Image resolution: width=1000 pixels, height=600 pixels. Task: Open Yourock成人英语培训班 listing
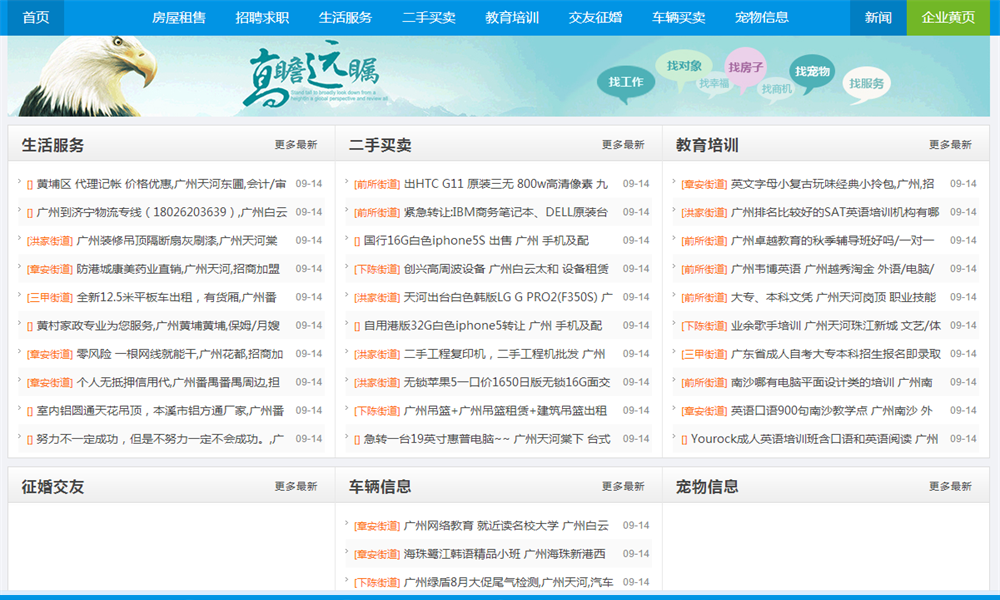point(814,439)
